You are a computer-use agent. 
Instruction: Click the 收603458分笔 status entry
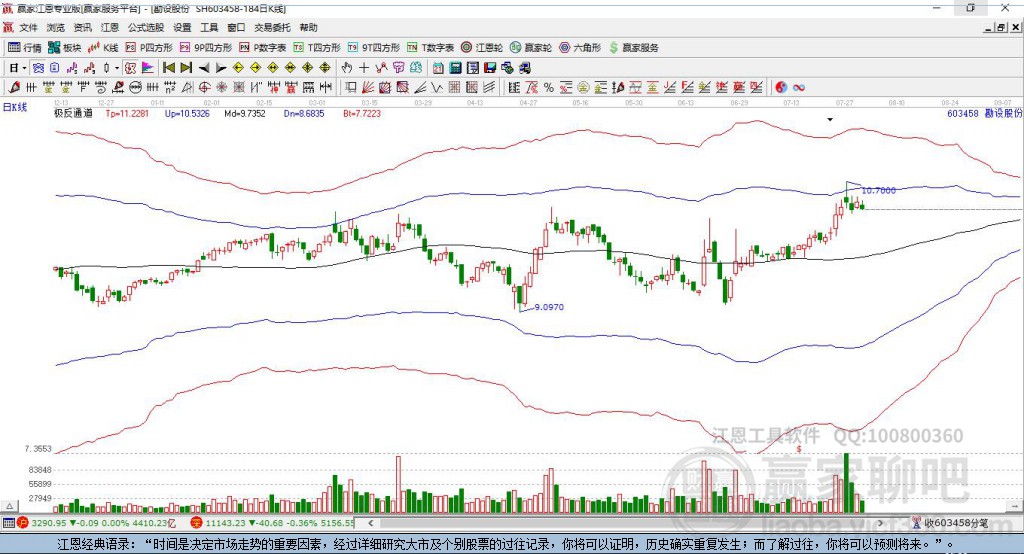(x=950, y=523)
